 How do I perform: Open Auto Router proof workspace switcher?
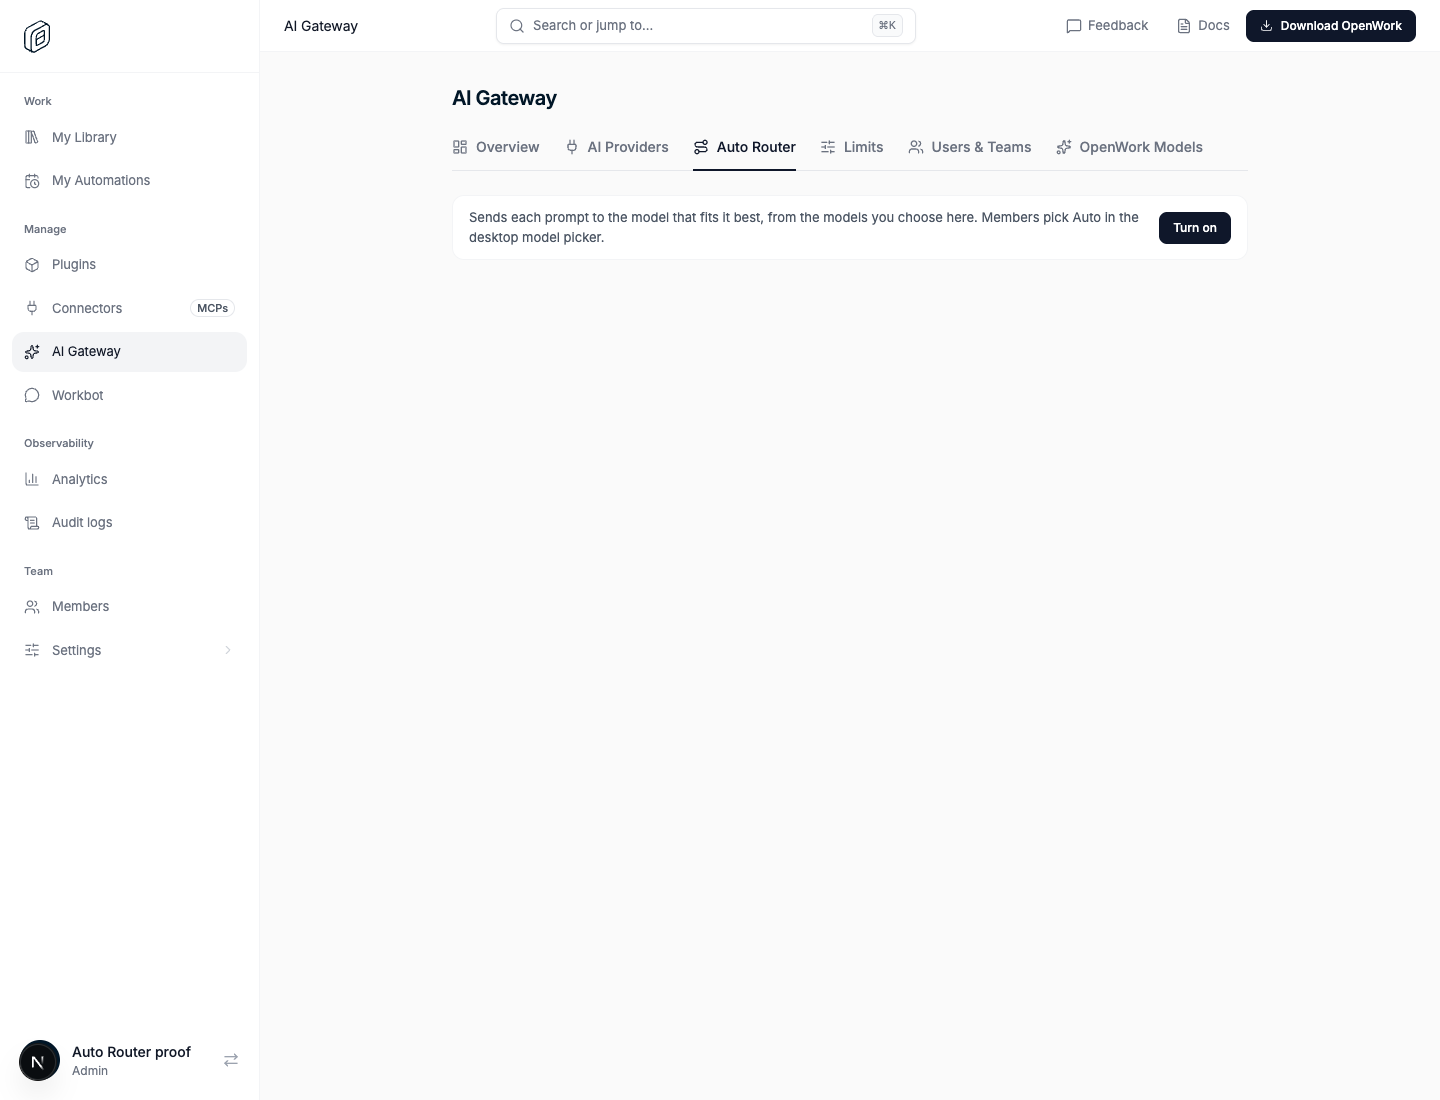130,1061
